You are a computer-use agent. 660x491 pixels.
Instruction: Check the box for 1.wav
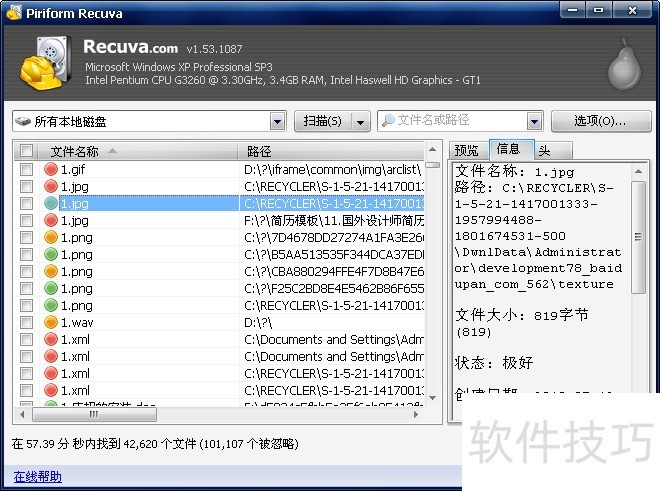coord(26,322)
